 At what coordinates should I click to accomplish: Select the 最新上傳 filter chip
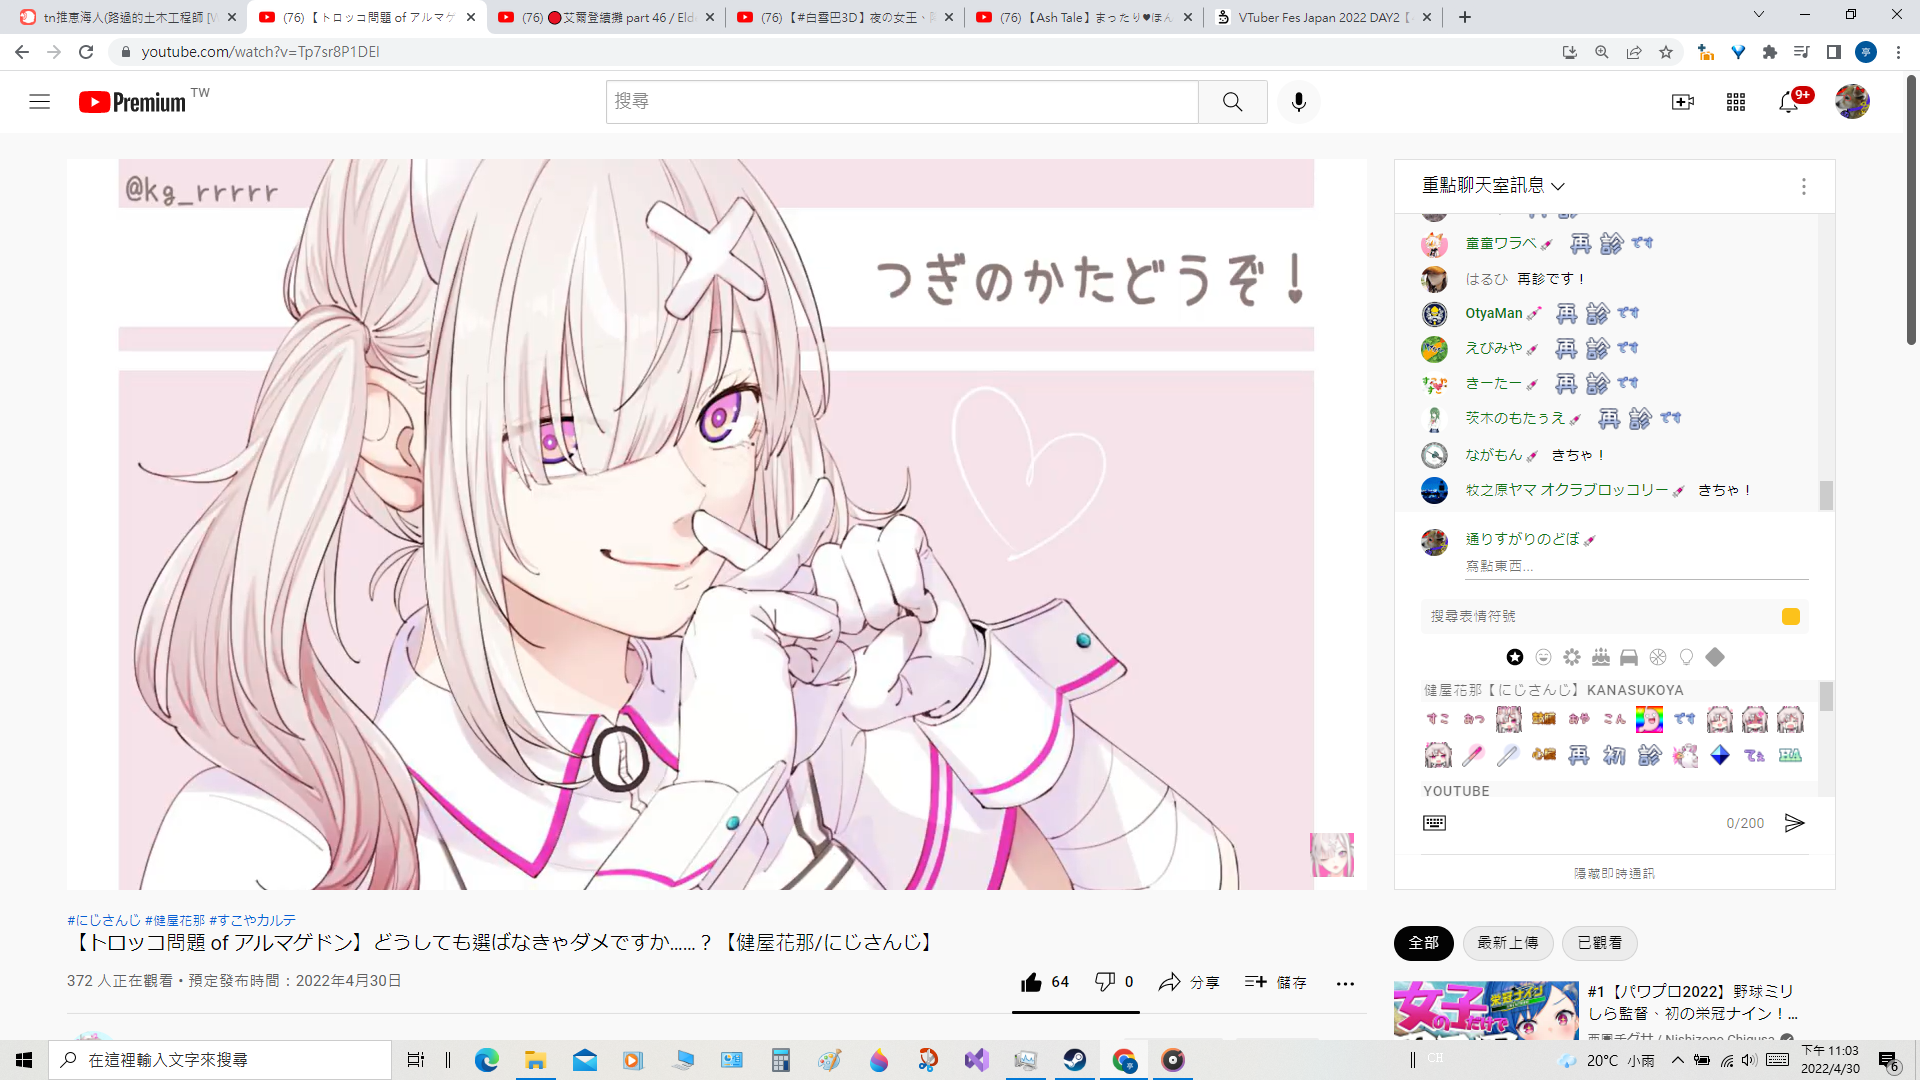1507,943
